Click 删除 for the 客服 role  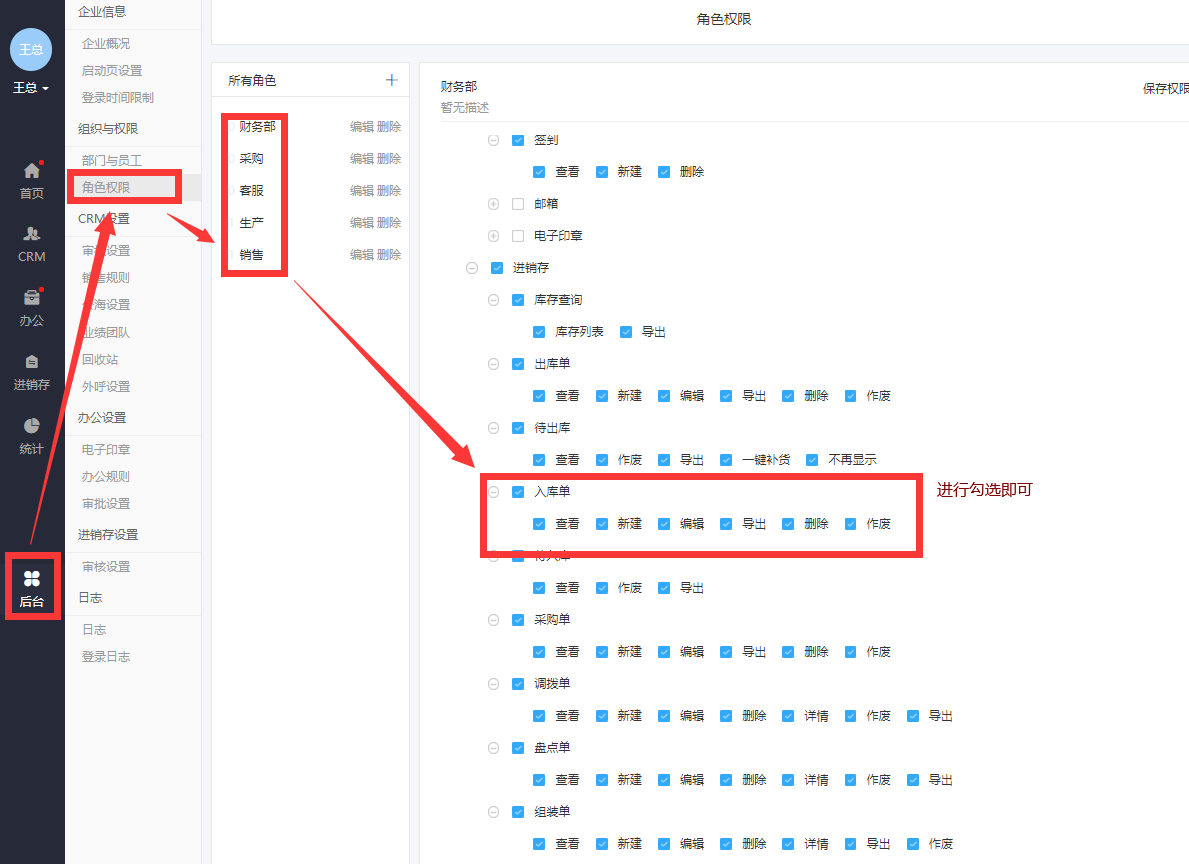pyautogui.click(x=389, y=190)
